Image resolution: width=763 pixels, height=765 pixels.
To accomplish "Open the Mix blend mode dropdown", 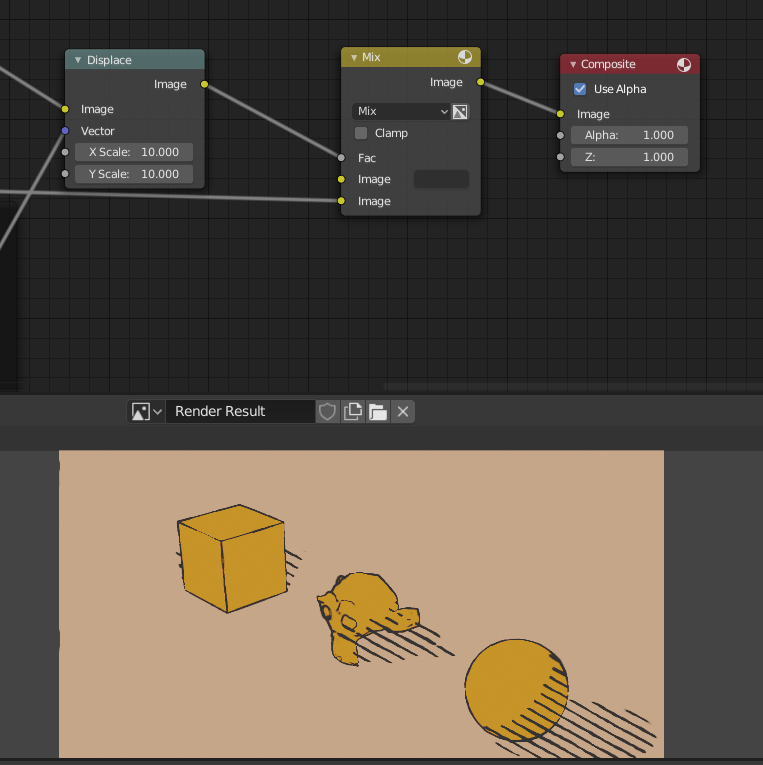I will (x=401, y=111).
